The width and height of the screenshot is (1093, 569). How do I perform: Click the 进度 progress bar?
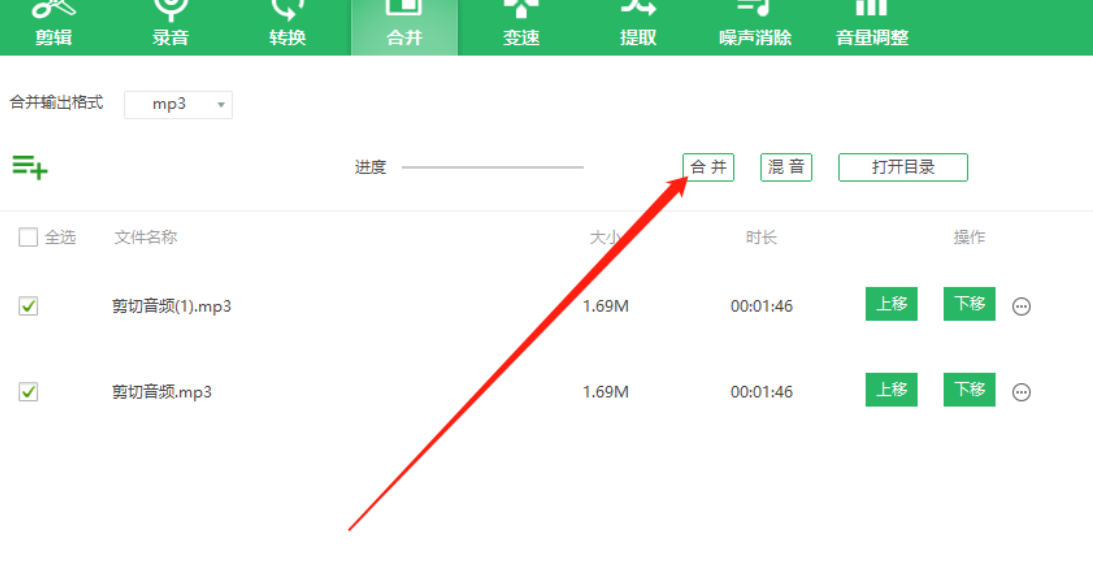point(492,167)
